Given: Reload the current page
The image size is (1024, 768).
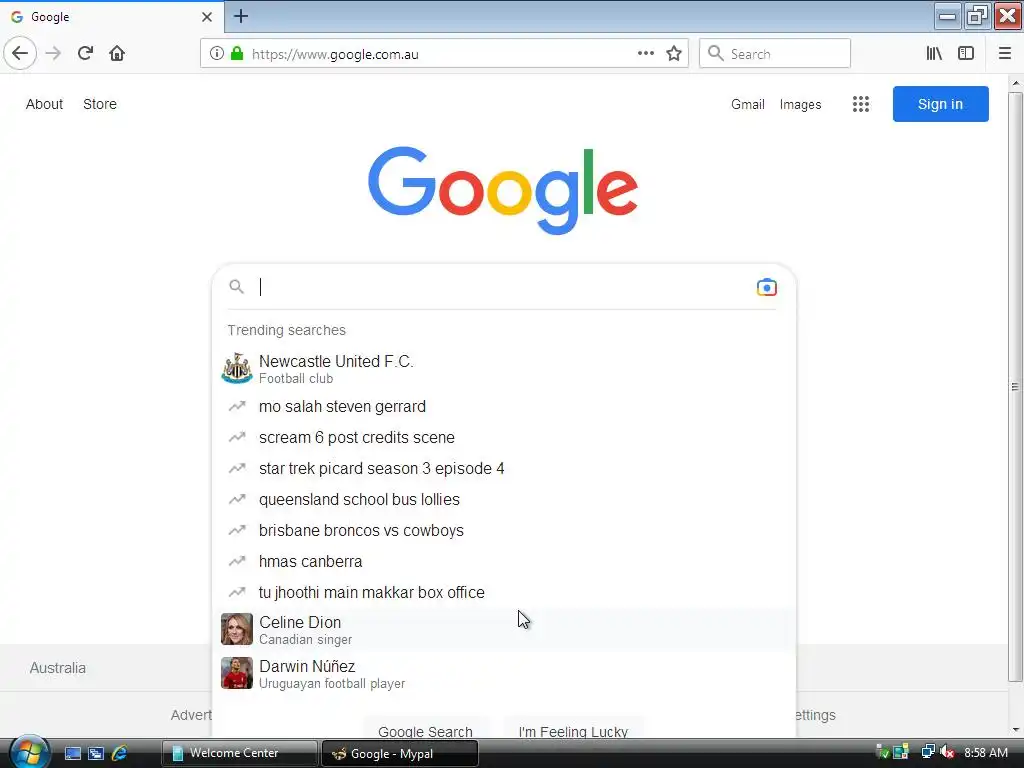Looking at the screenshot, I should click(x=85, y=54).
